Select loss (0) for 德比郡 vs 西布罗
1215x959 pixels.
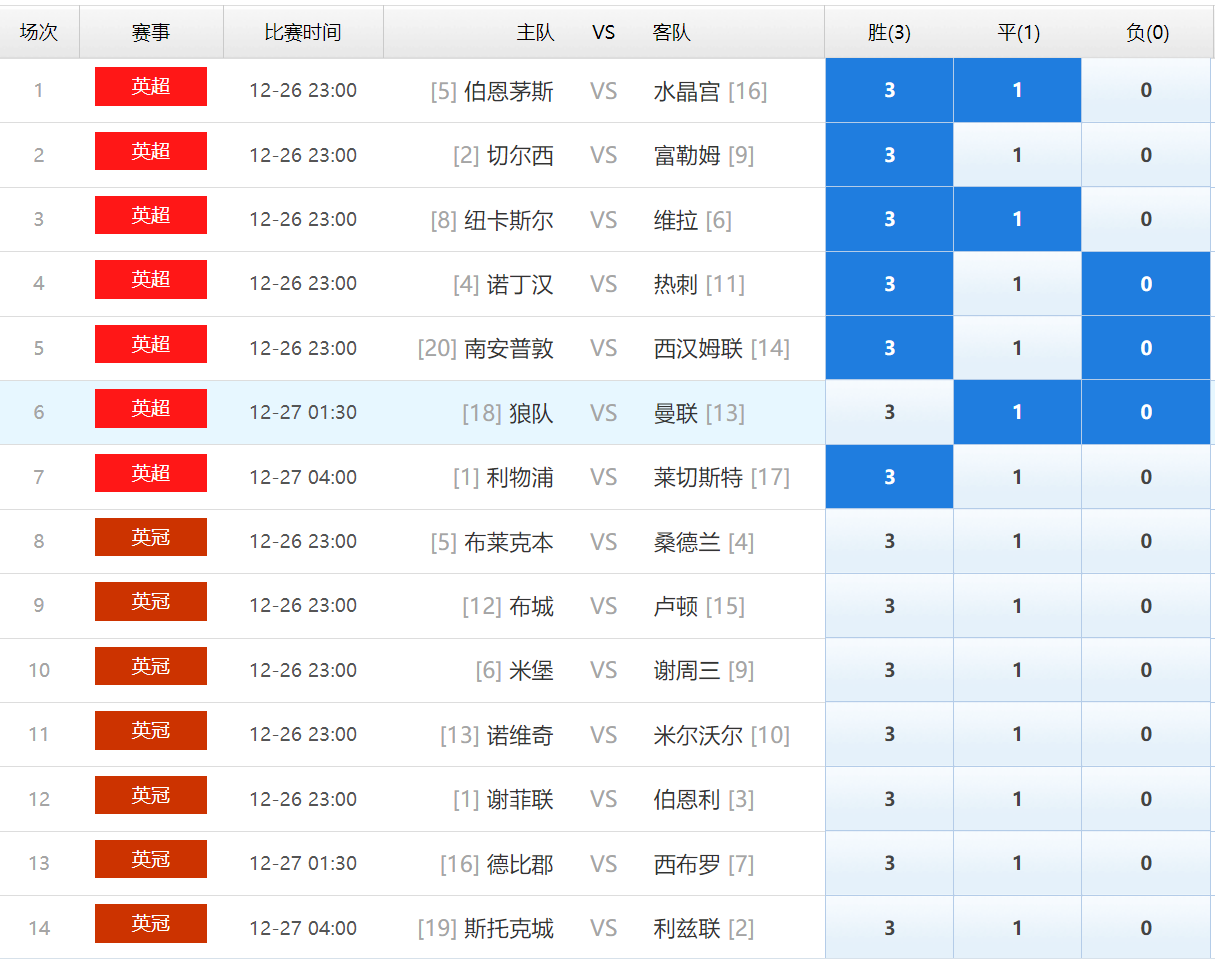pos(1146,863)
